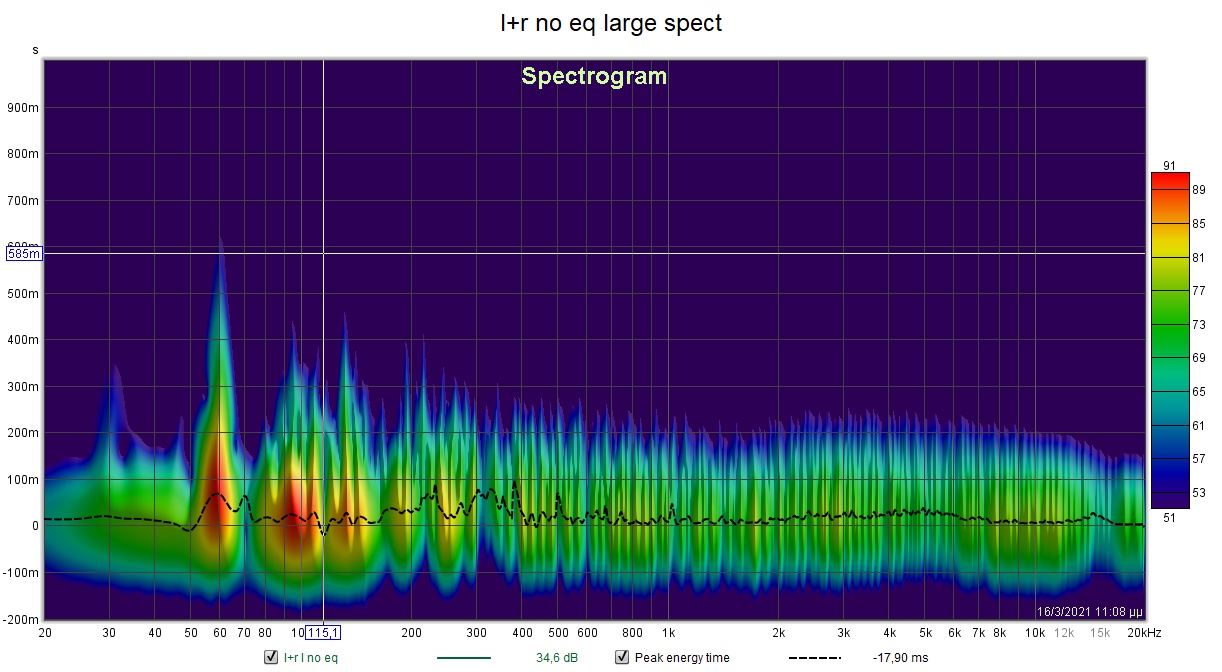The image size is (1222, 672).
Task: Click the -200m time axis label
Action: click(x=22, y=620)
